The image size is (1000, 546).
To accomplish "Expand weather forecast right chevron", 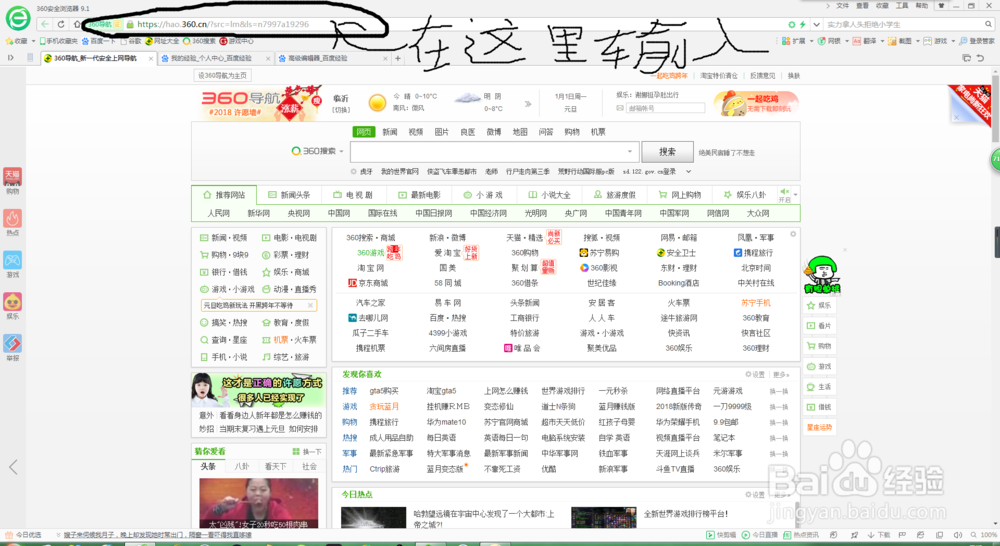I will pyautogui.click(x=527, y=103).
